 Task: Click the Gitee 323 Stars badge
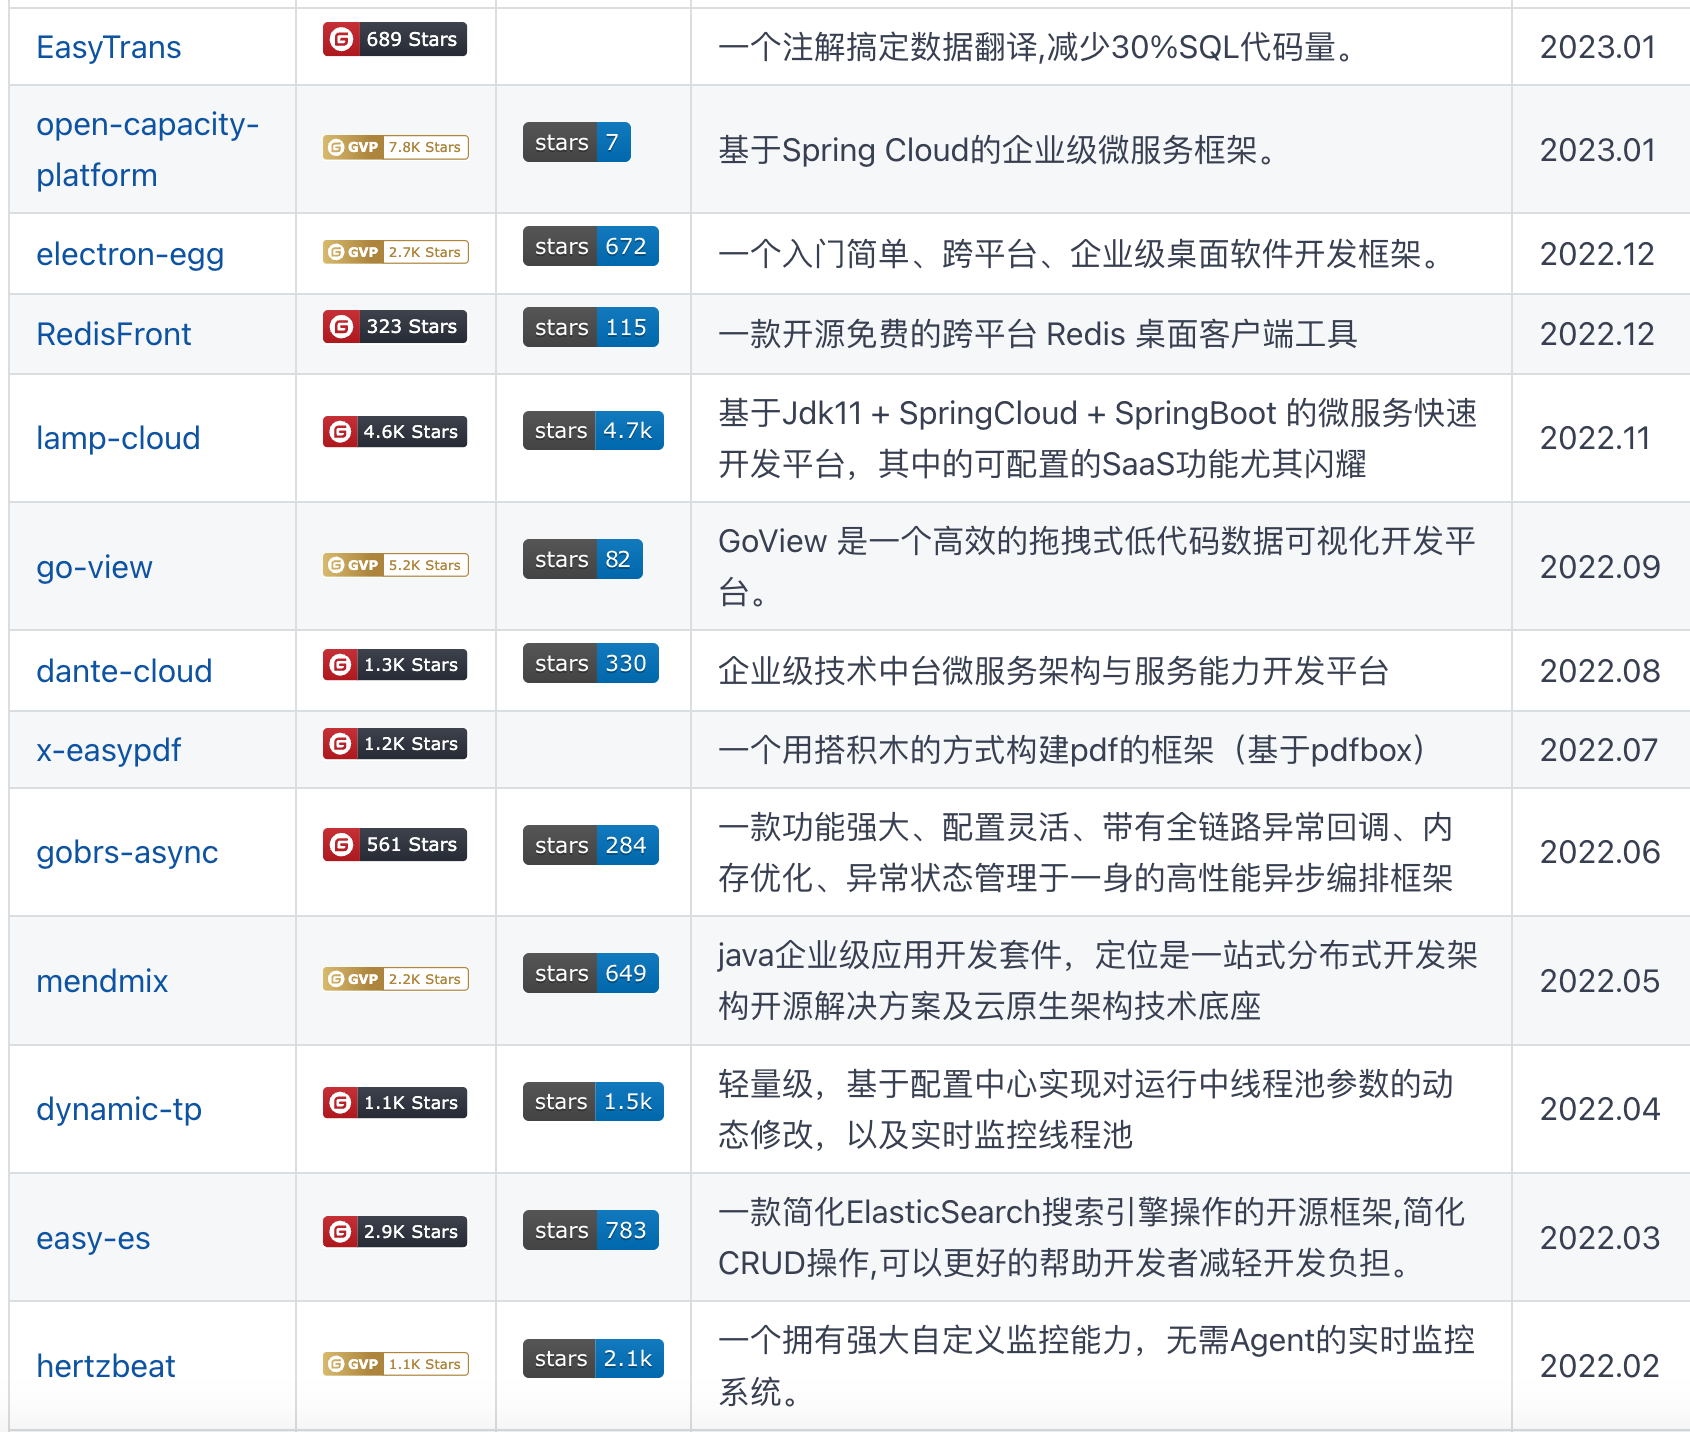point(395,326)
